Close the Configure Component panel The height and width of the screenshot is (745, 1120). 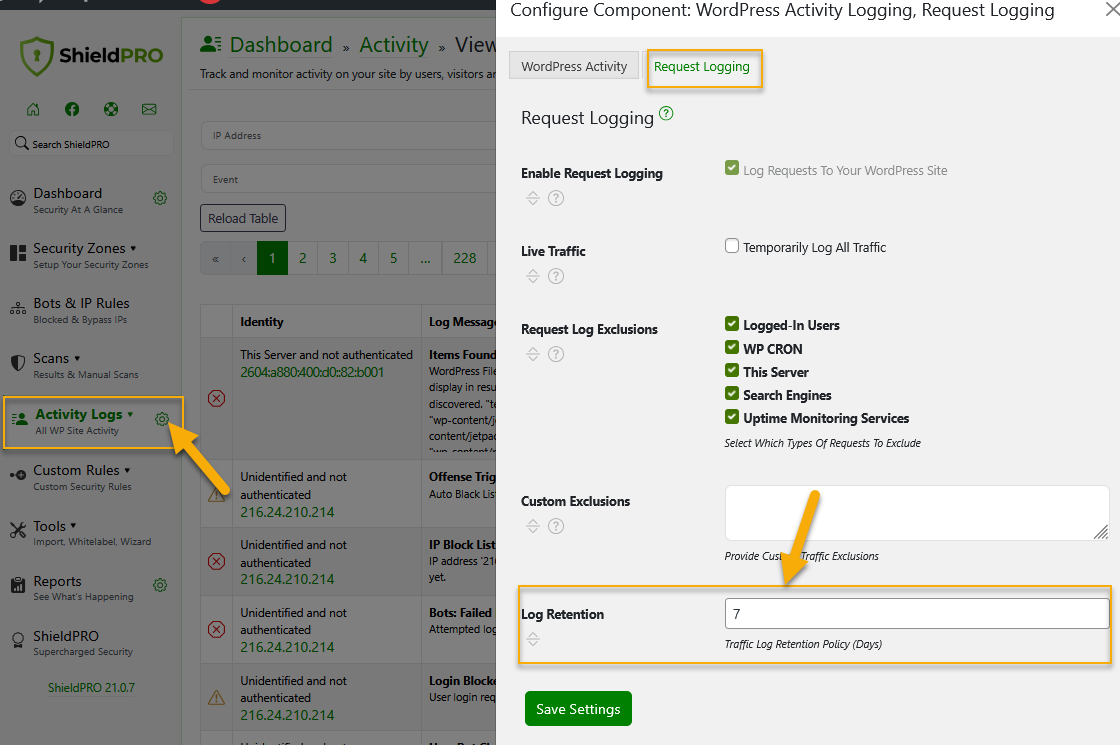(1112, 9)
